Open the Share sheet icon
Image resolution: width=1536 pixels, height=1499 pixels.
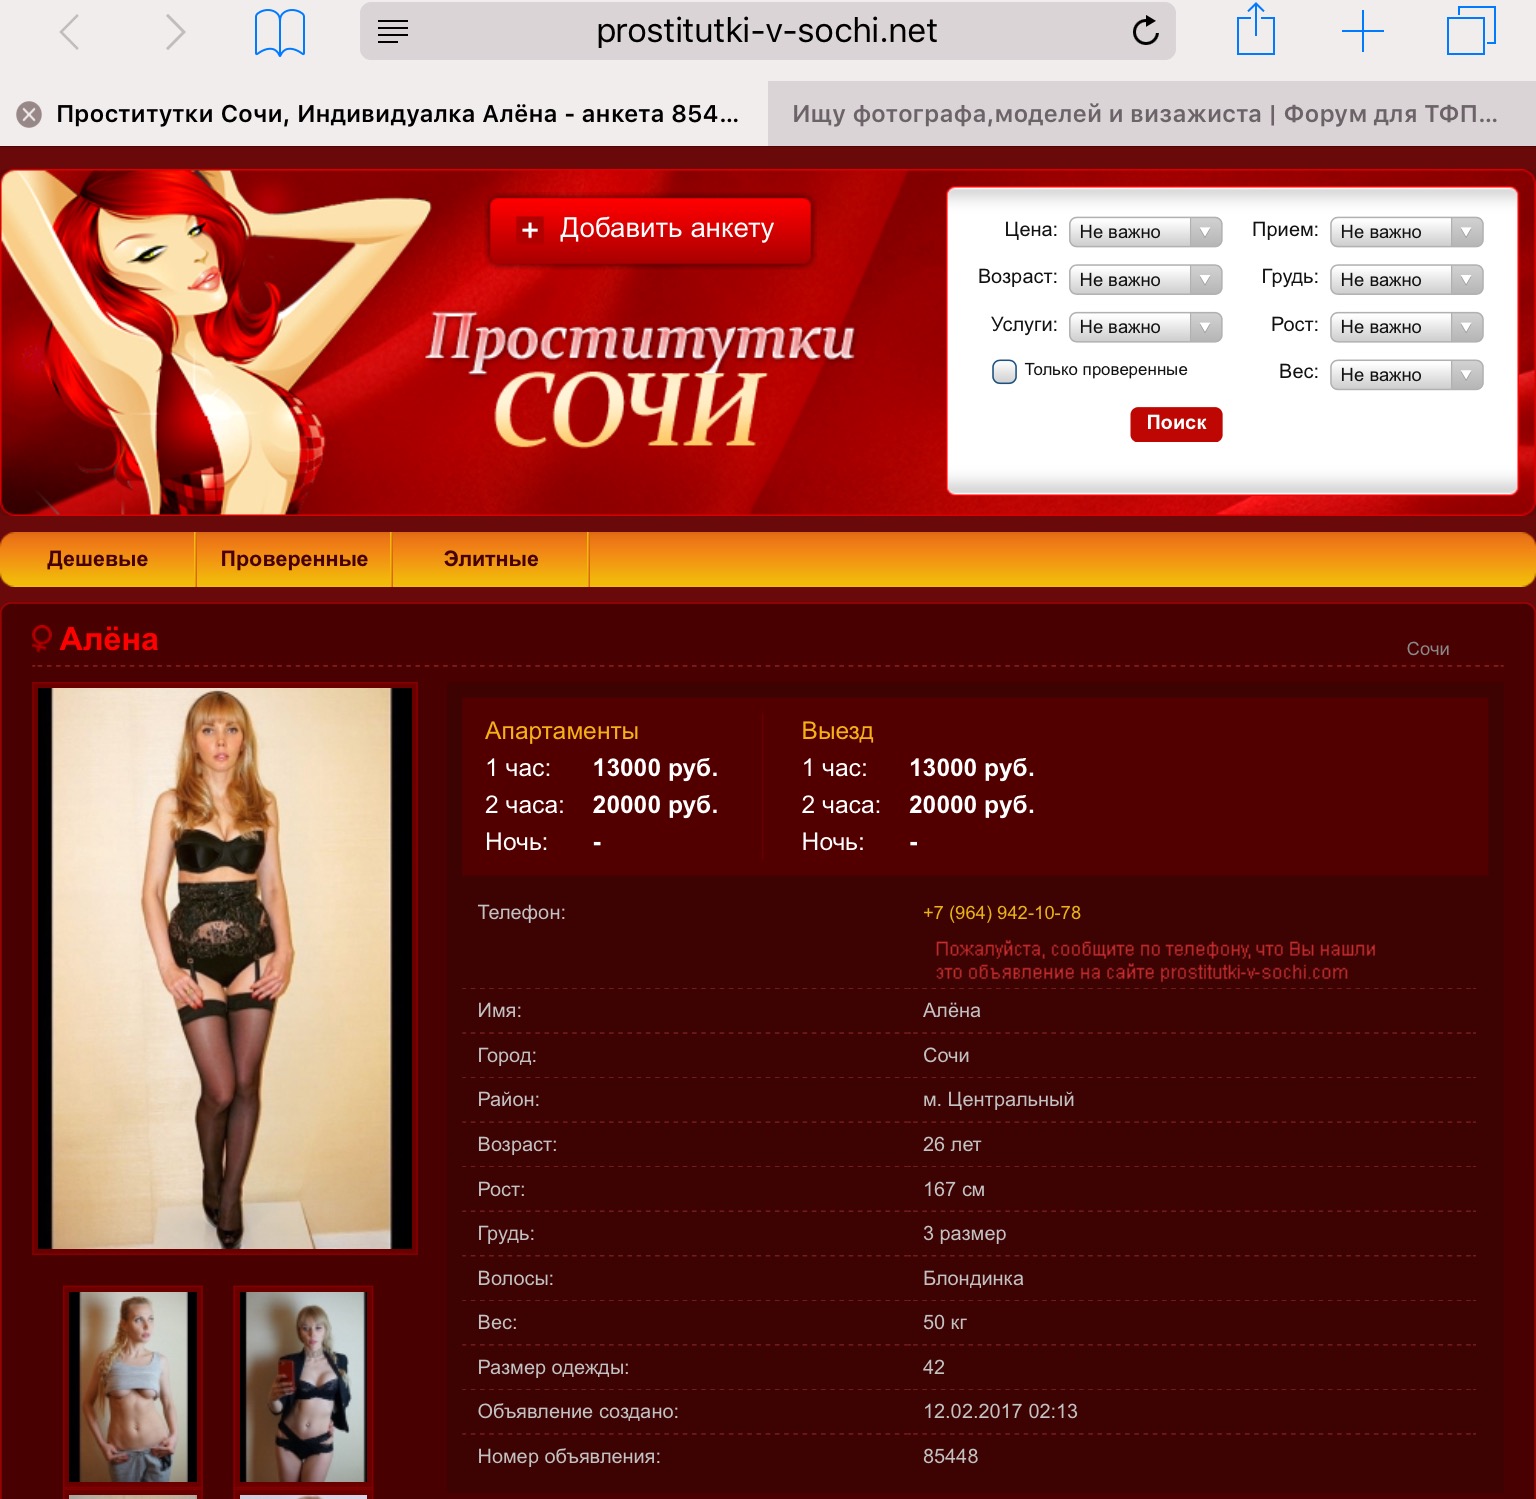[1256, 30]
